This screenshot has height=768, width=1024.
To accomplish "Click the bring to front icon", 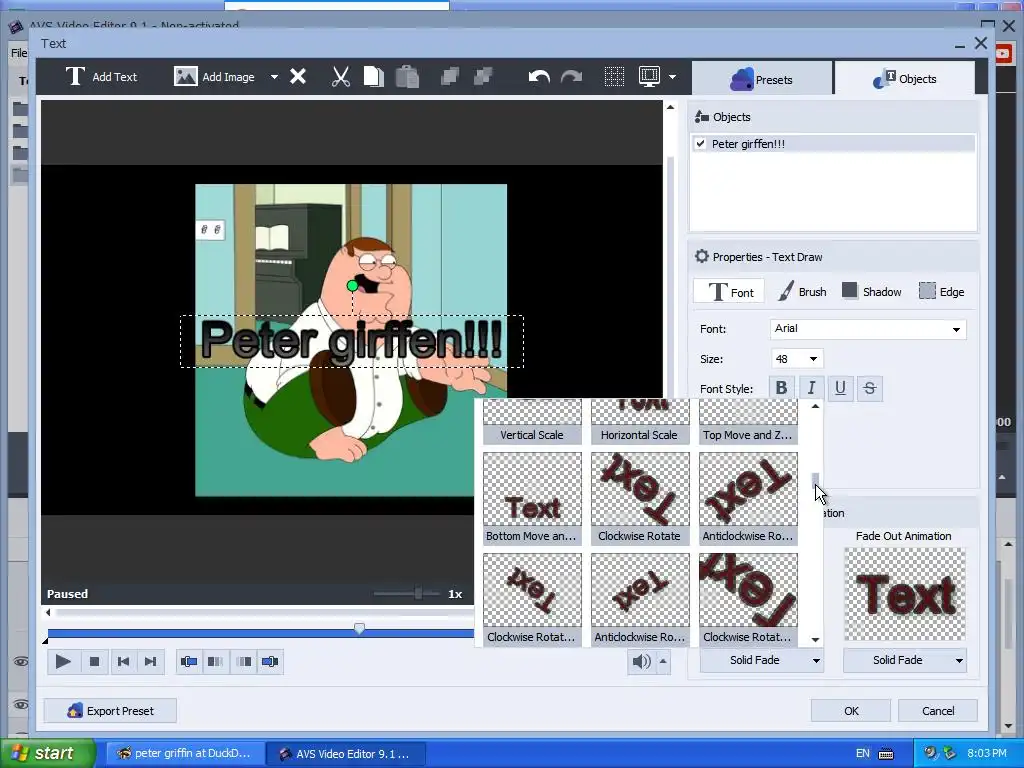I will click(x=450, y=77).
